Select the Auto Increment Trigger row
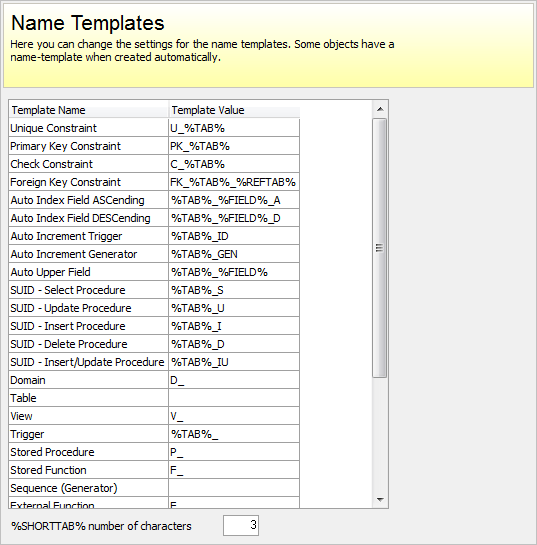537x545 pixels. click(89, 236)
